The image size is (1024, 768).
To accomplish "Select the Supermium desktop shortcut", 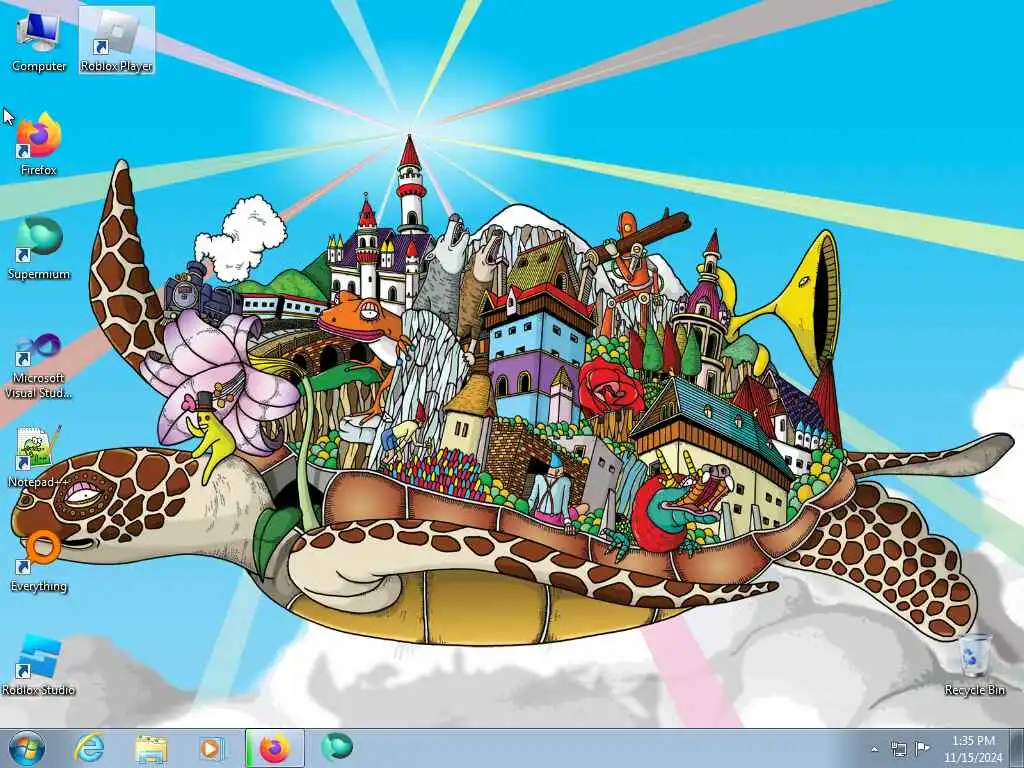I will coord(39,248).
